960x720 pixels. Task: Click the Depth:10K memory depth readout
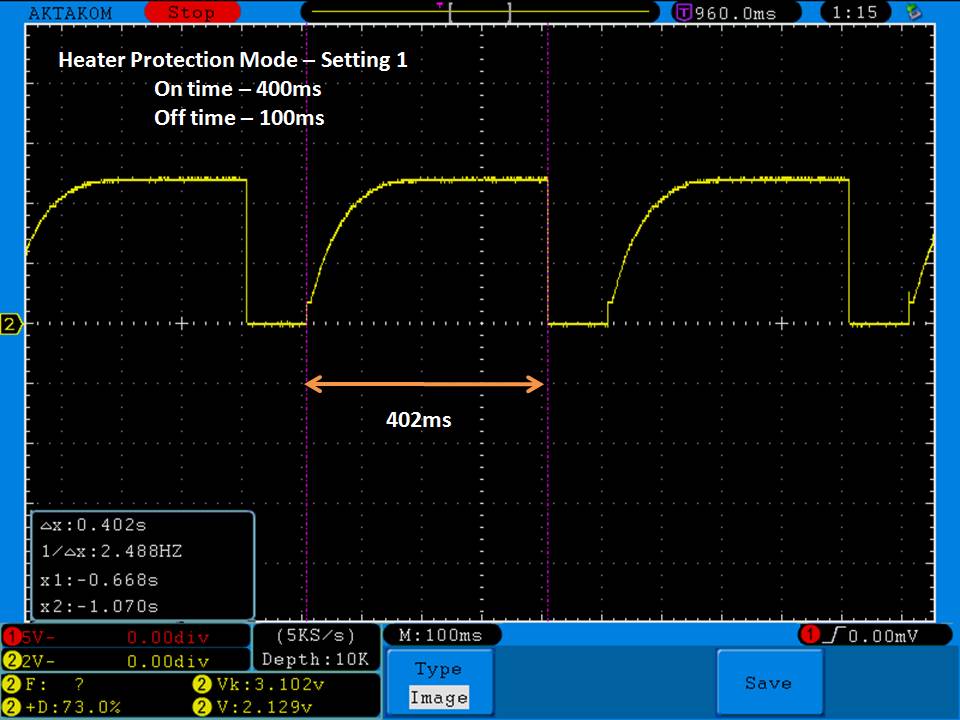(315, 659)
